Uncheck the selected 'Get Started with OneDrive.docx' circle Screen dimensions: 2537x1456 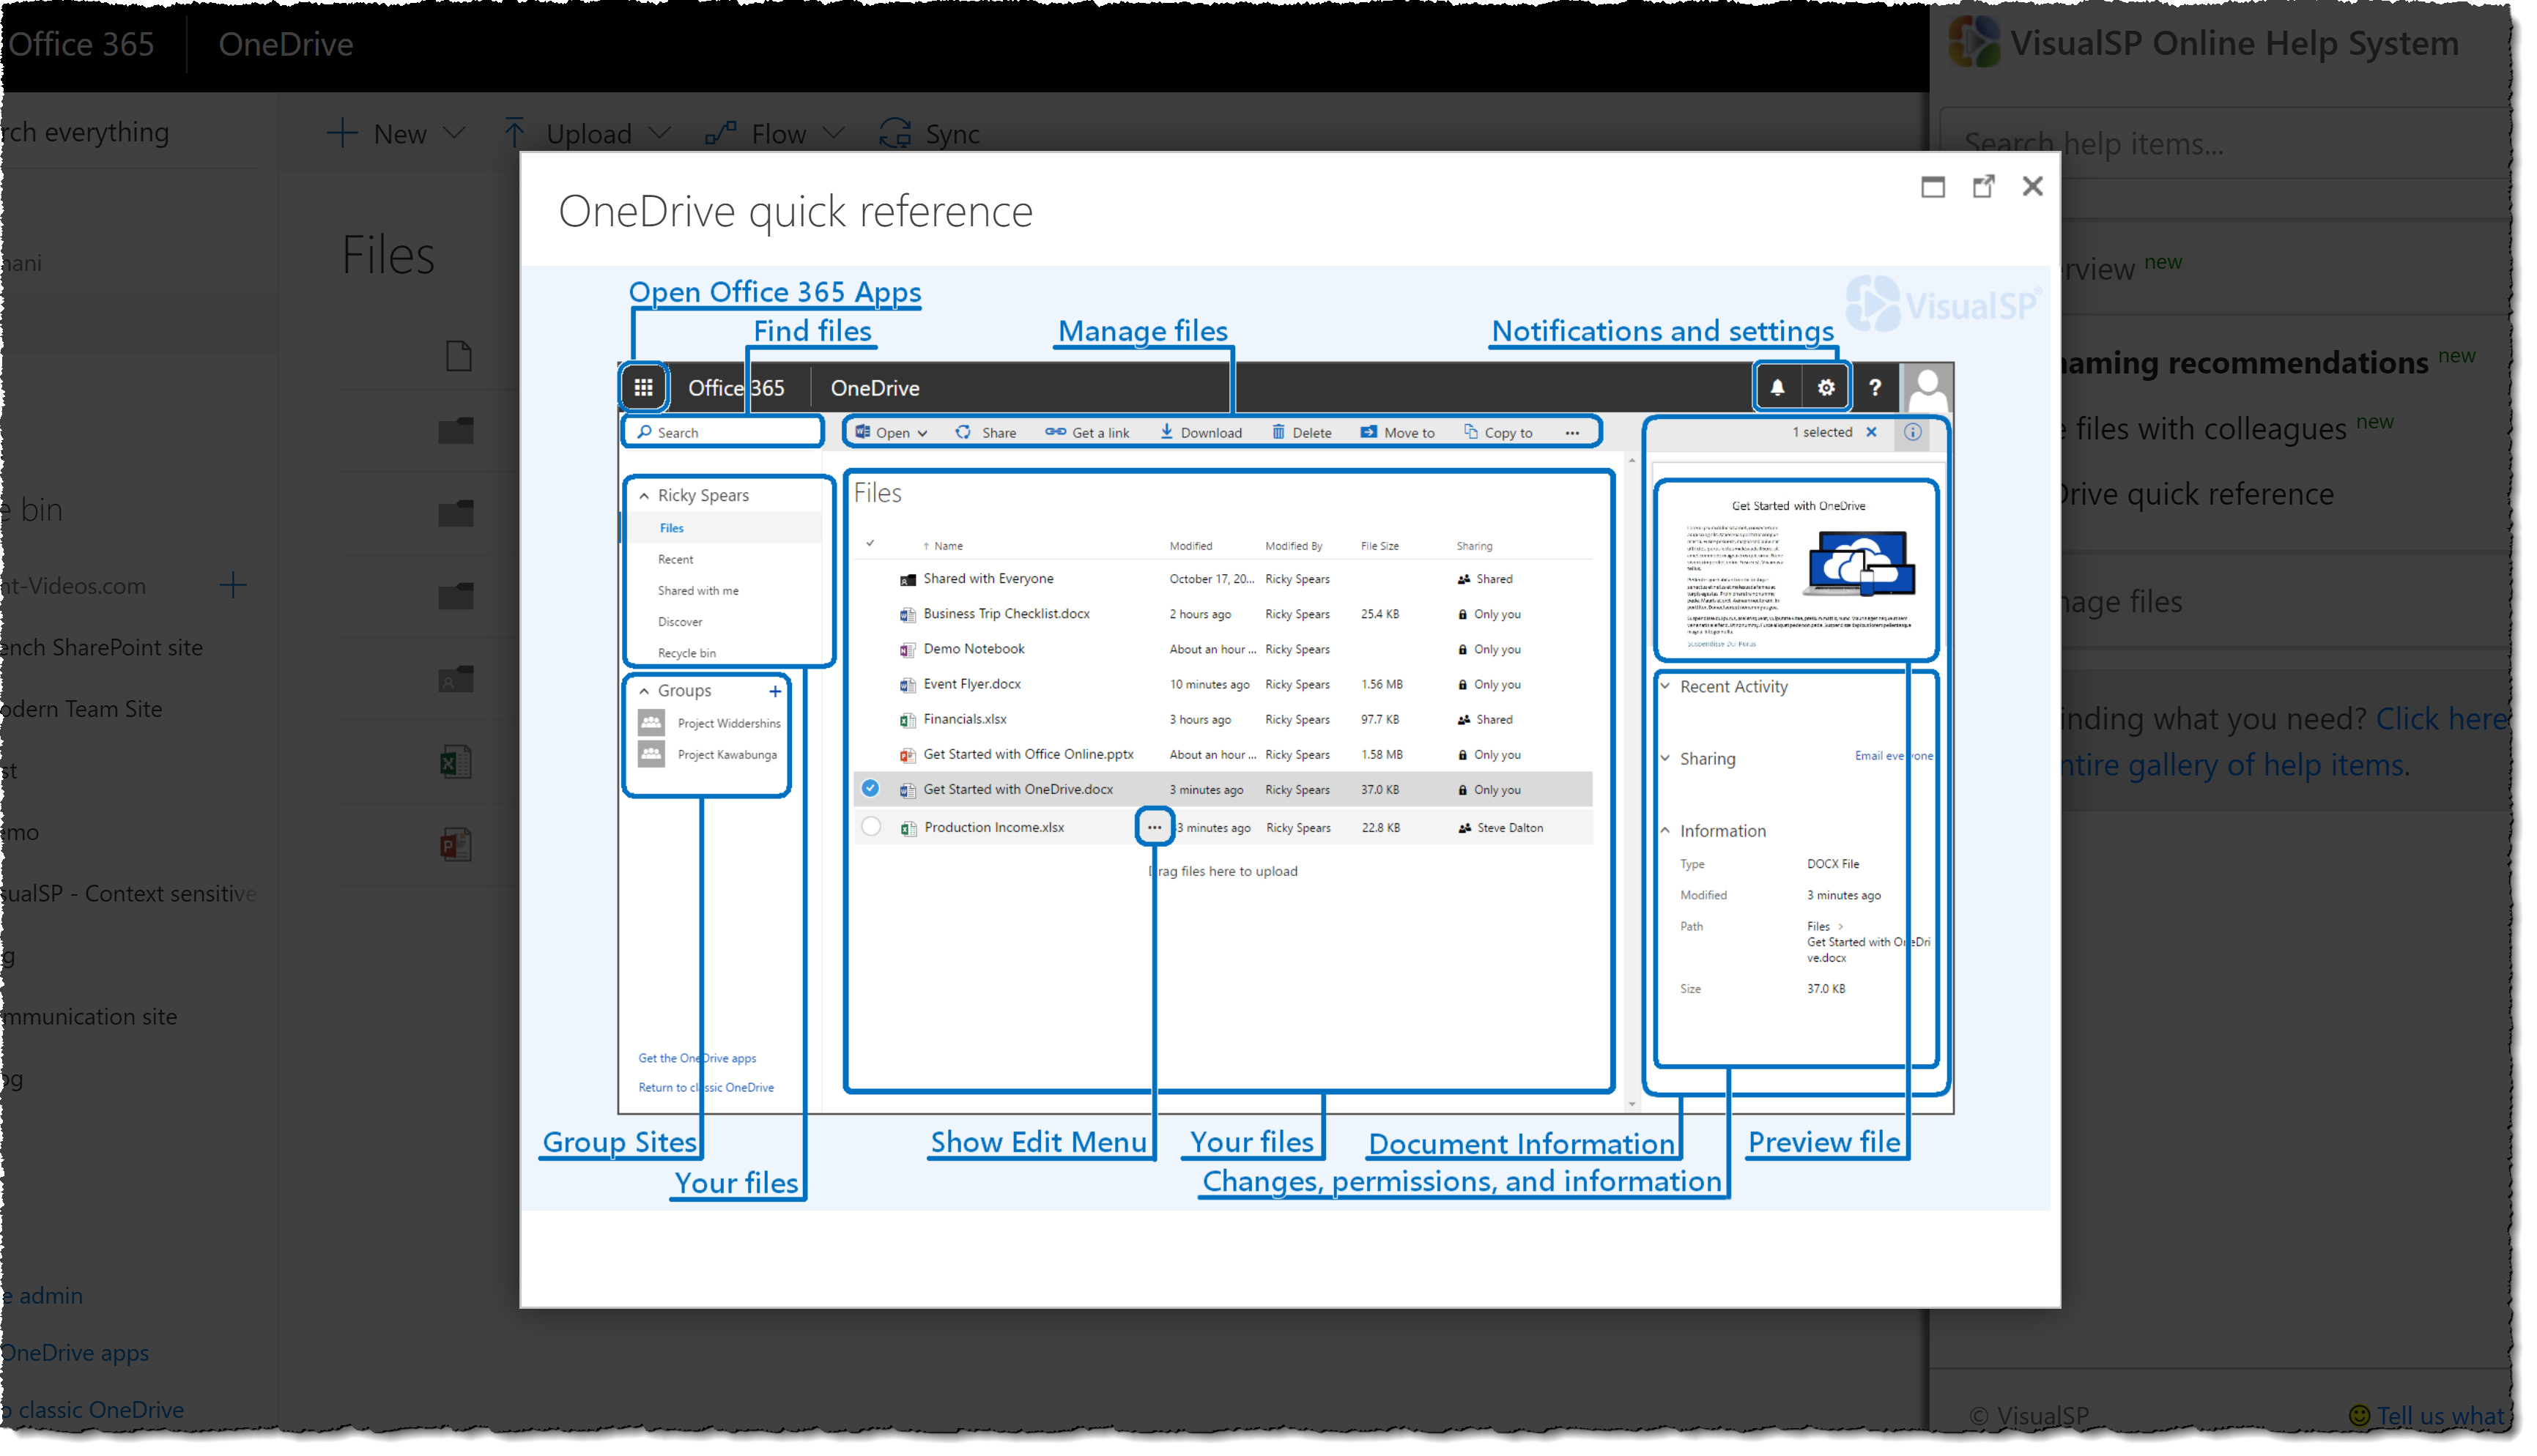871,790
